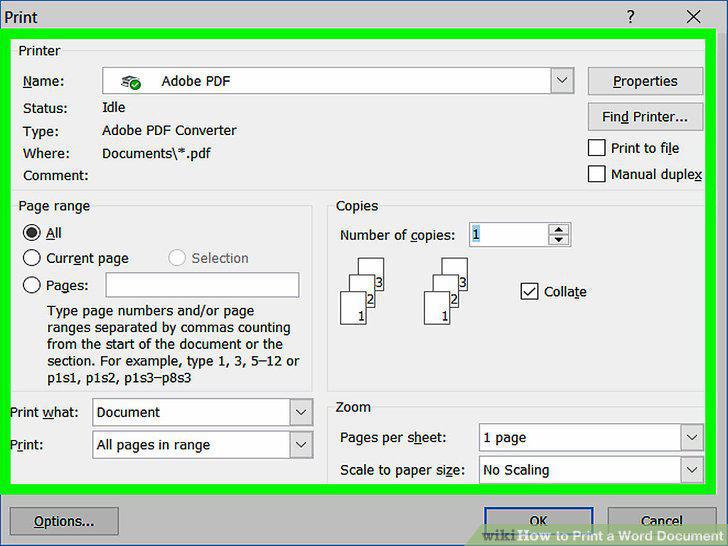Open the All pages in range dropdown arrow
Screen dimensions: 728x546
click(x=301, y=444)
